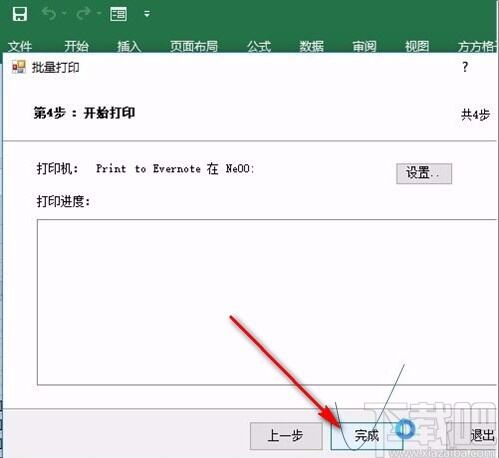Click the Save icon in the quick access toolbar
499x458 pixels.
pyautogui.click(x=20, y=14)
